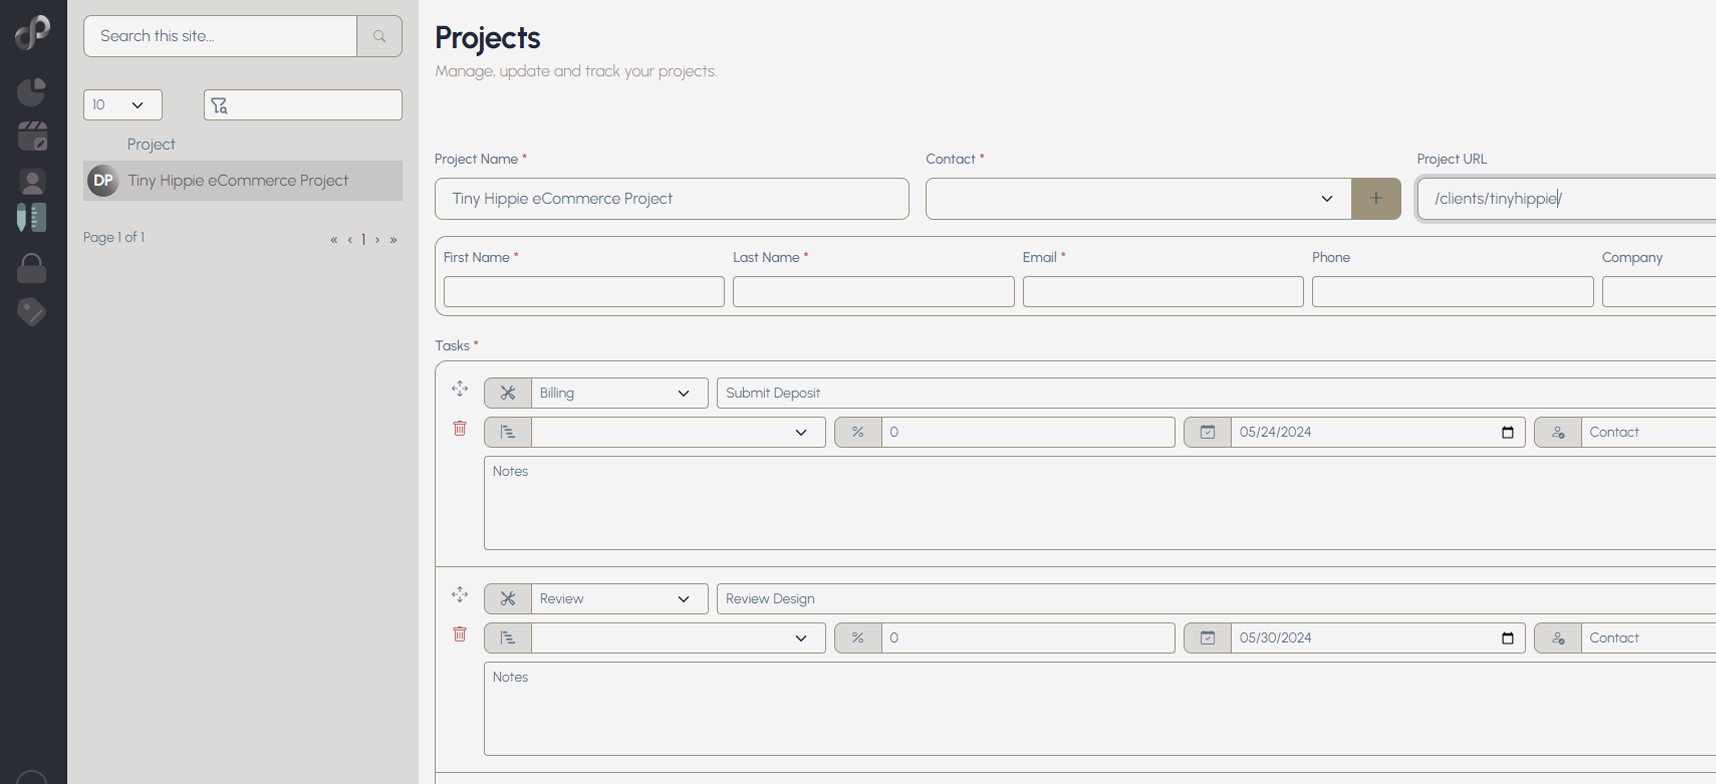Open the pie chart dashboard icon in sidebar
Image resolution: width=1716 pixels, height=784 pixels.
coord(32,92)
